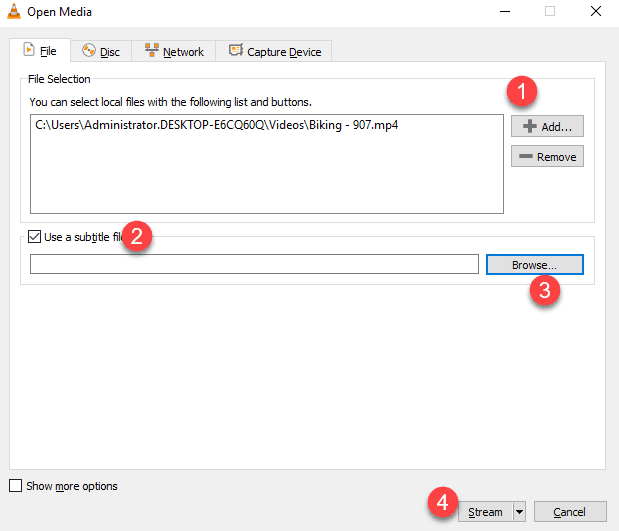Cancel the Open Media dialog
The height and width of the screenshot is (531, 619).
(569, 512)
